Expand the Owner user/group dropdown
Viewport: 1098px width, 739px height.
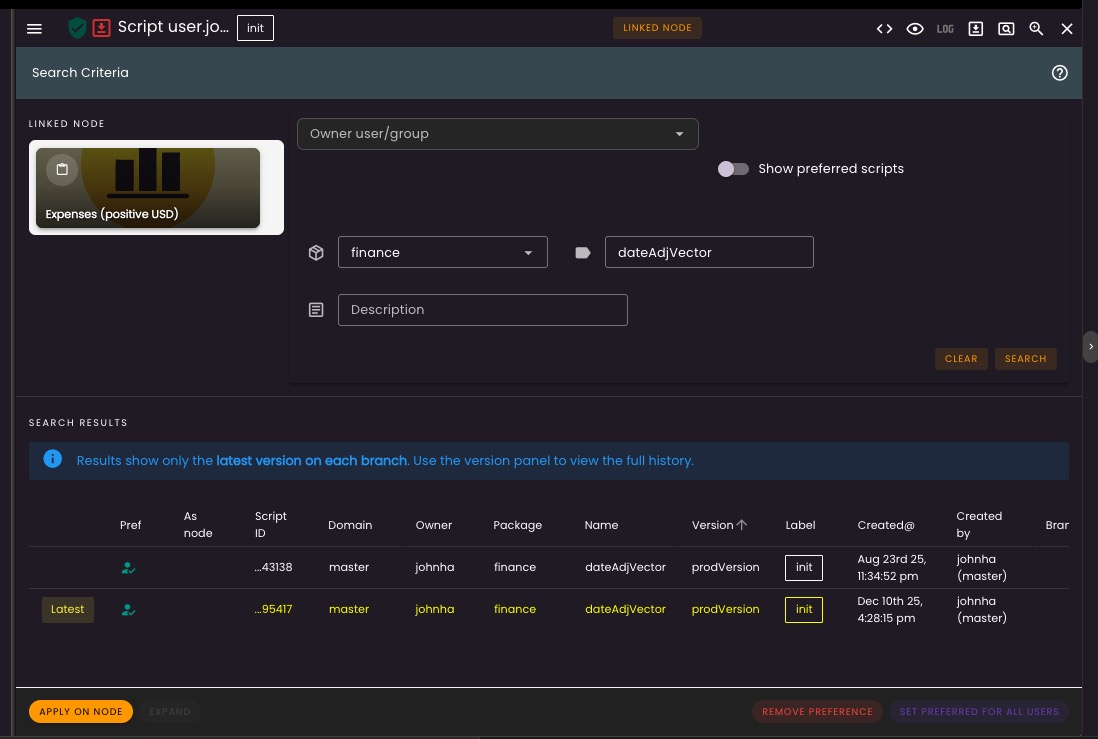497,134
